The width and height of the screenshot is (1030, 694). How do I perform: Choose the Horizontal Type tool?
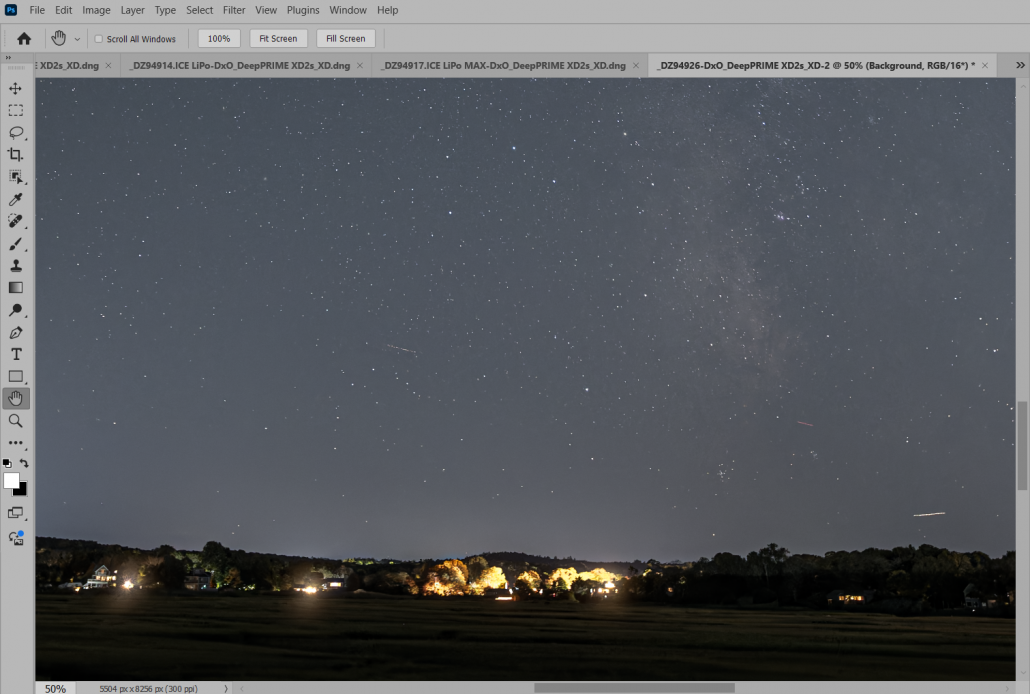pyautogui.click(x=15, y=354)
